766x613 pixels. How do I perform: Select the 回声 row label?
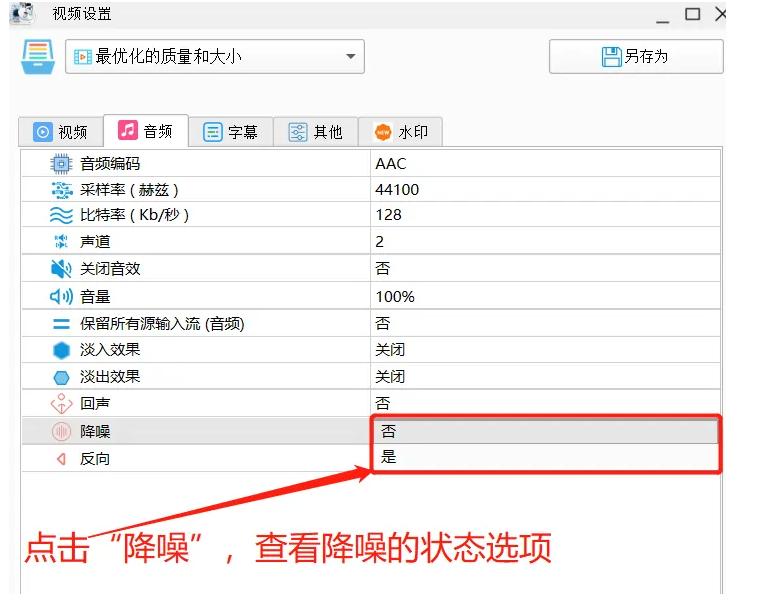point(95,403)
